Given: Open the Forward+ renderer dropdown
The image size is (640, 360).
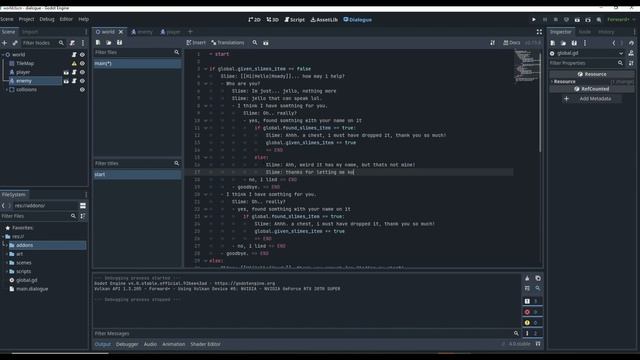Looking at the screenshot, I should pos(621,20).
